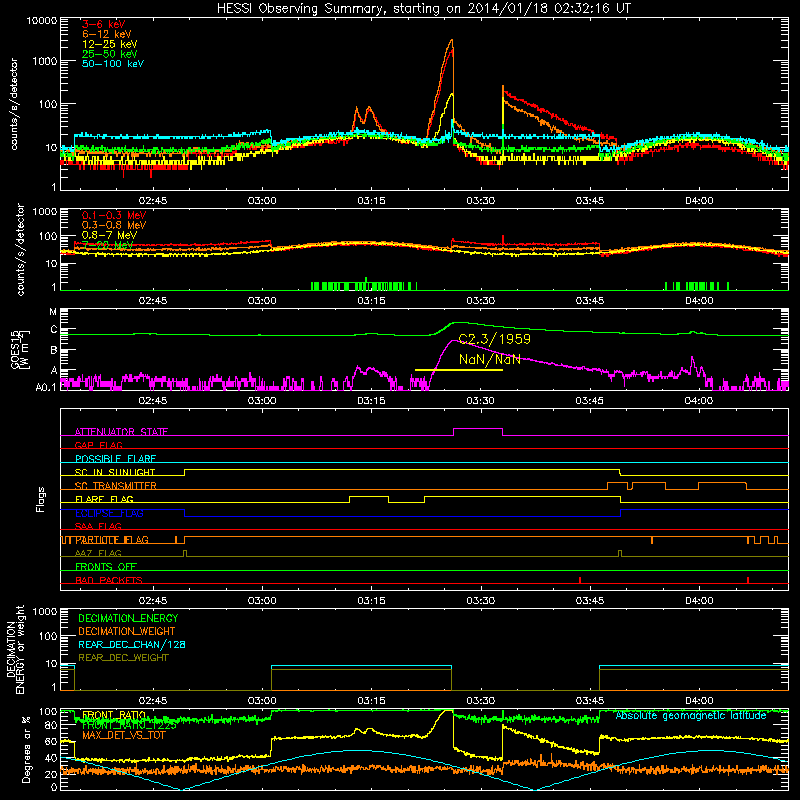Viewport: 800px width, 800px height.
Task: Click the REAR_DEC_CHAN/128 legend label
Action: coord(132,644)
